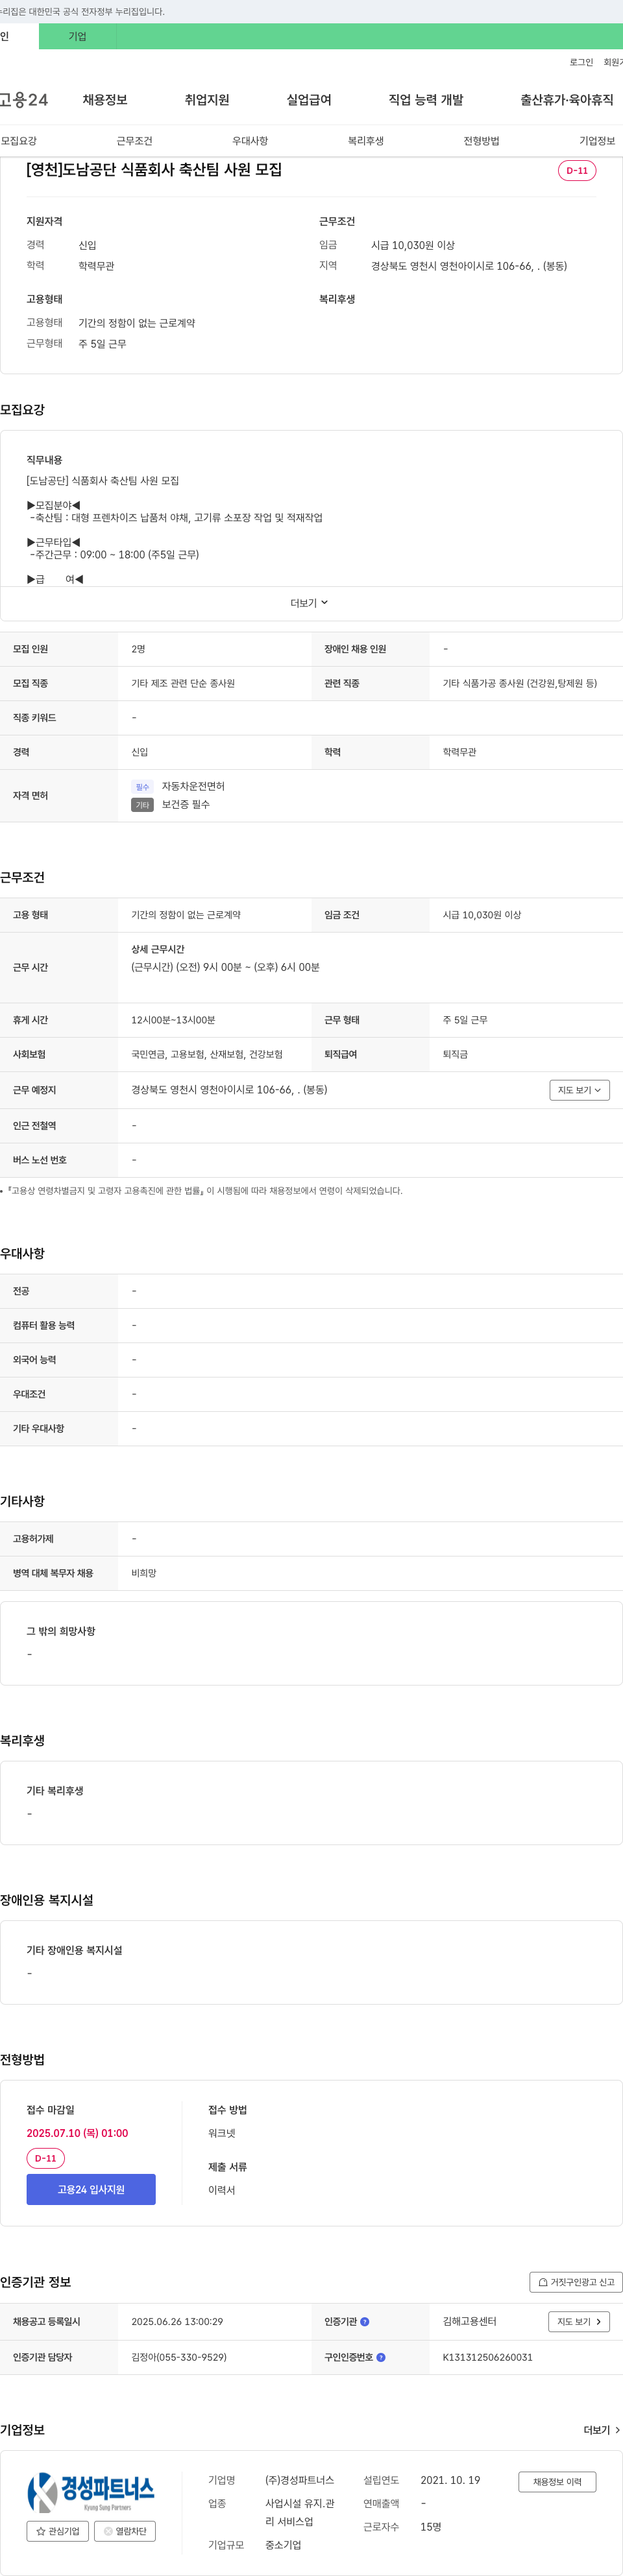
Task: Click the D-11 badge by job title
Action: 577,171
